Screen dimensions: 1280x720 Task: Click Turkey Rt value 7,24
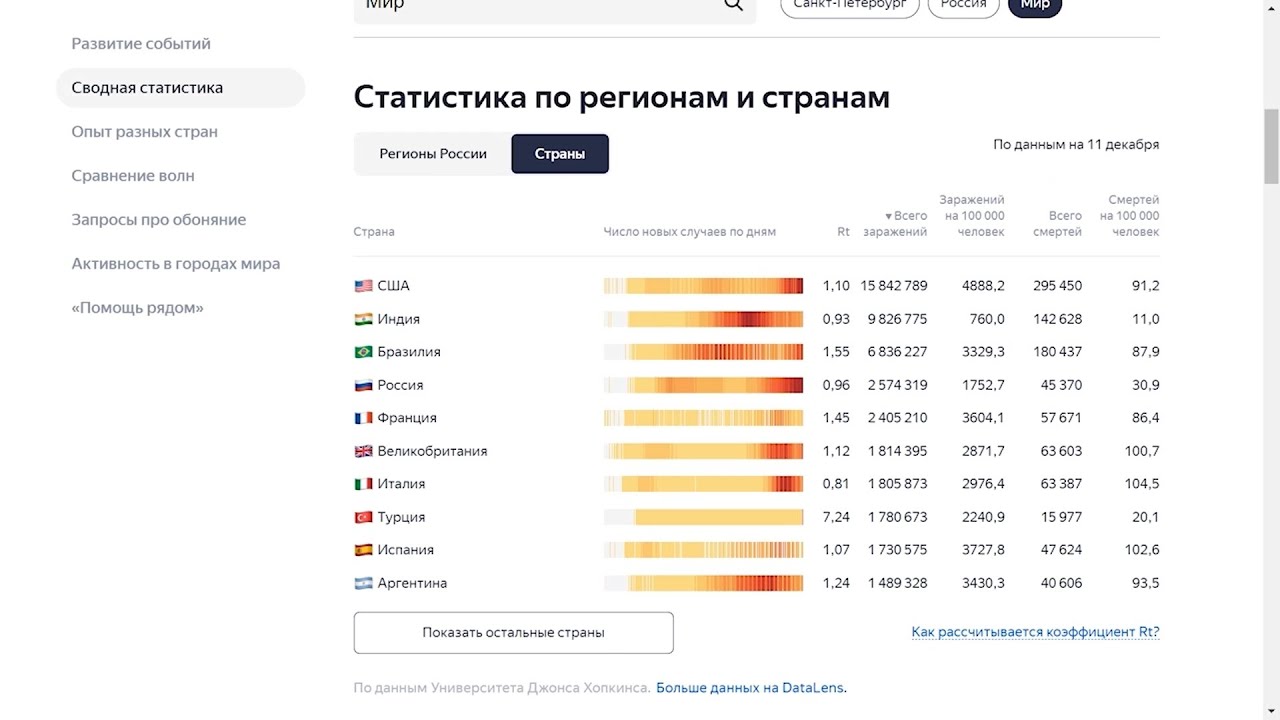[836, 517]
